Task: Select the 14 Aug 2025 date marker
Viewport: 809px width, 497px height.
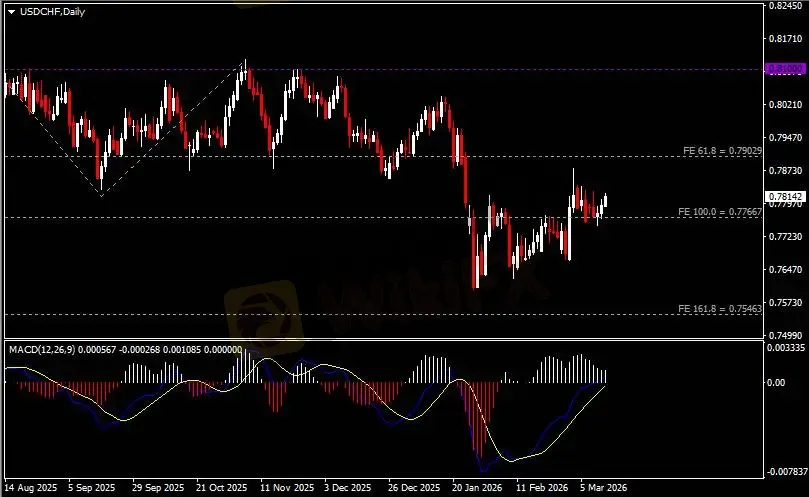Action: pos(31,488)
